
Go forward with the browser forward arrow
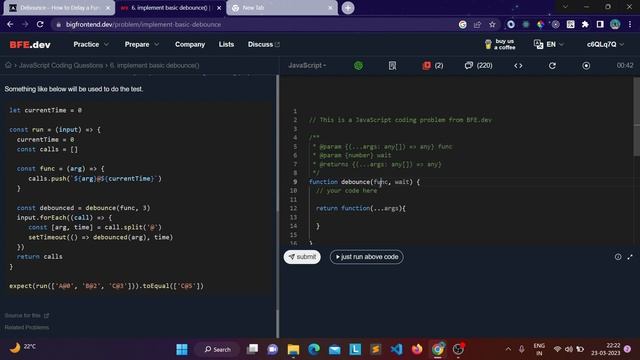[25, 24]
